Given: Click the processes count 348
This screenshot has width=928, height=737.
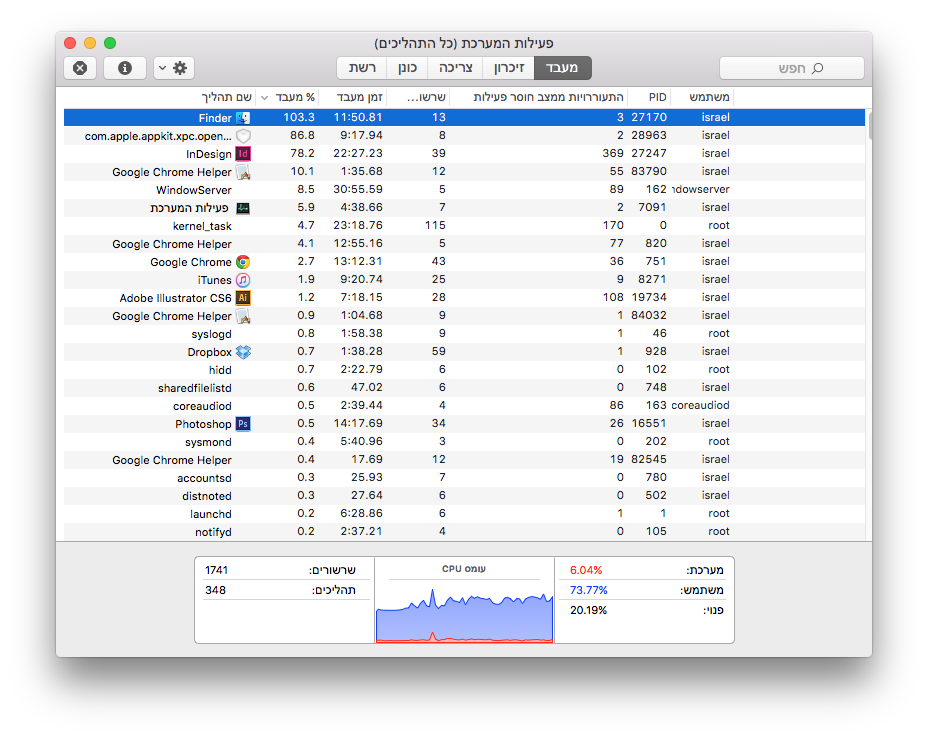Looking at the screenshot, I should coord(215,590).
